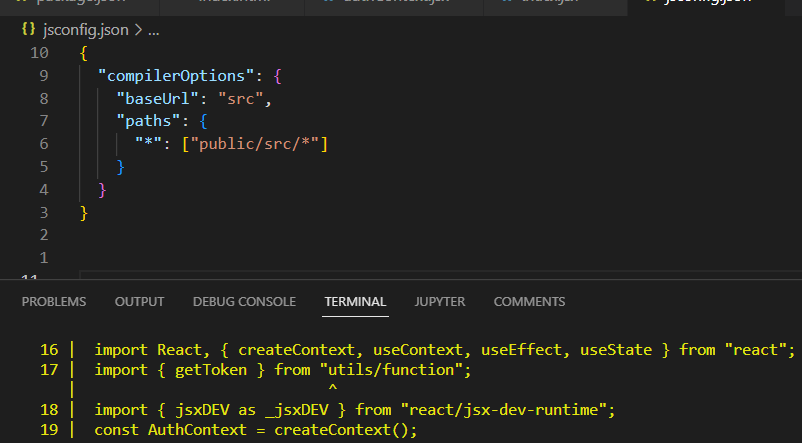Switch to the COMMENTS panel tab
802x443 pixels.
[529, 301]
